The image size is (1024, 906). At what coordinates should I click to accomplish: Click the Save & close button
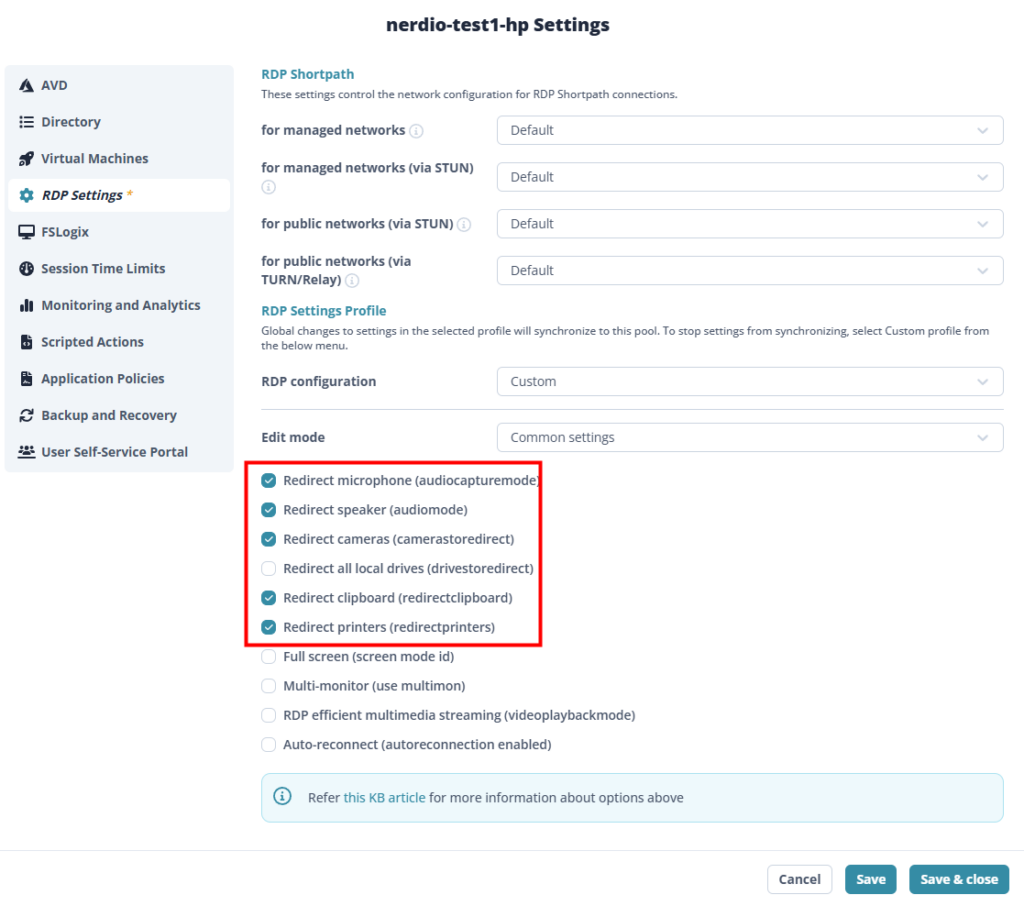click(959, 879)
